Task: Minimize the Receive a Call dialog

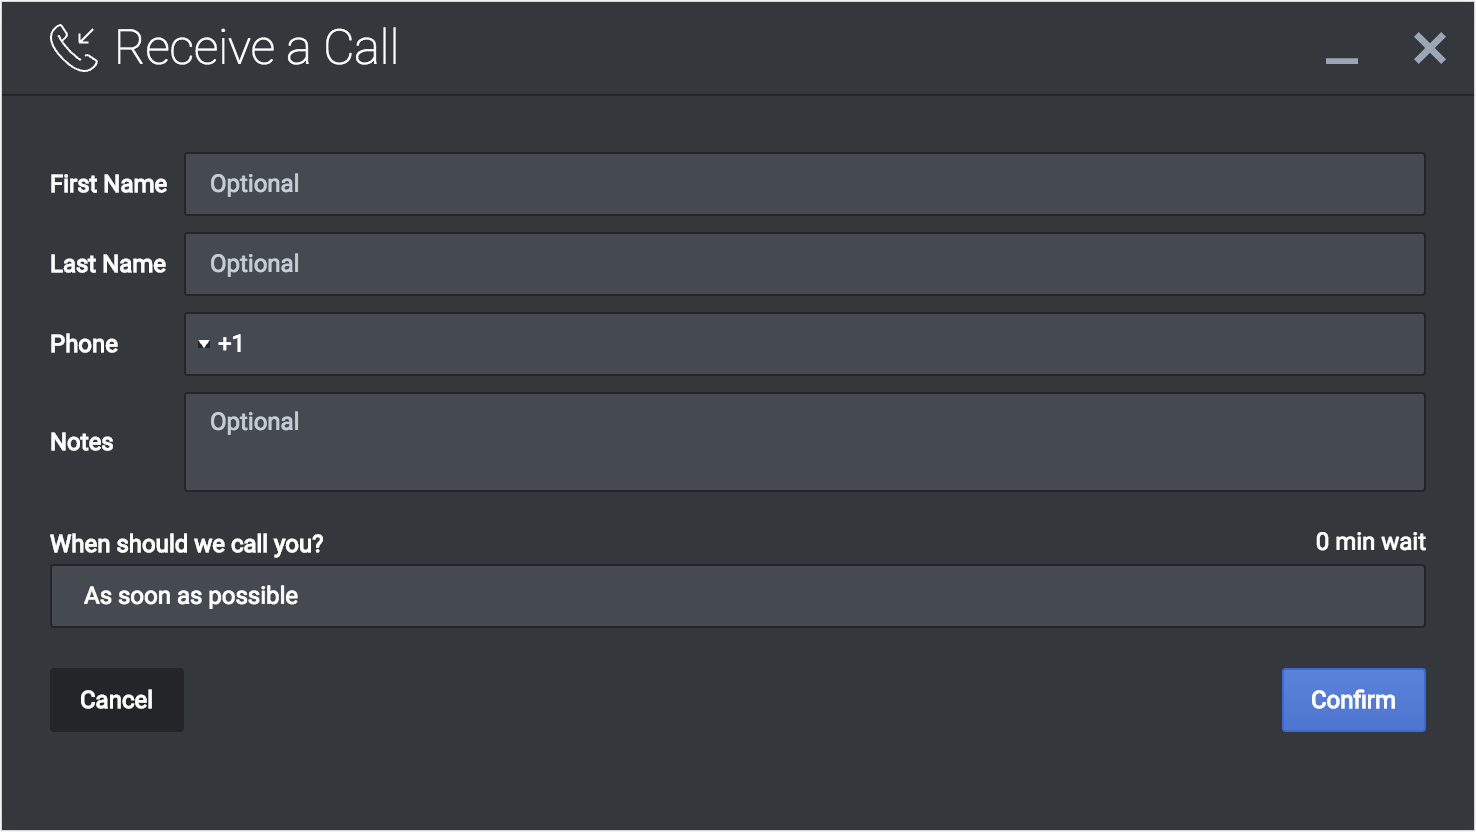Action: click(1341, 60)
